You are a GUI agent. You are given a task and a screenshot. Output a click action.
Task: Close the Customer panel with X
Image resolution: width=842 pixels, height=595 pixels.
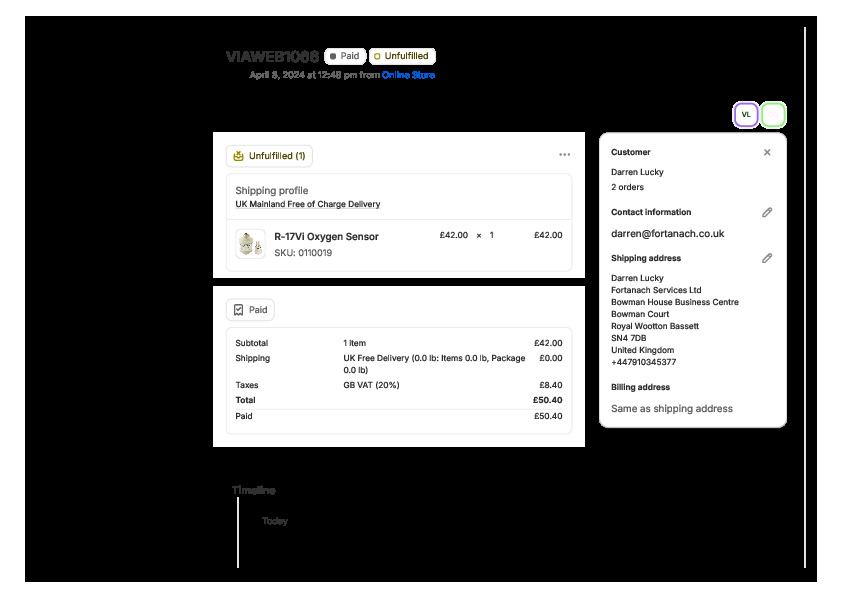coord(767,153)
